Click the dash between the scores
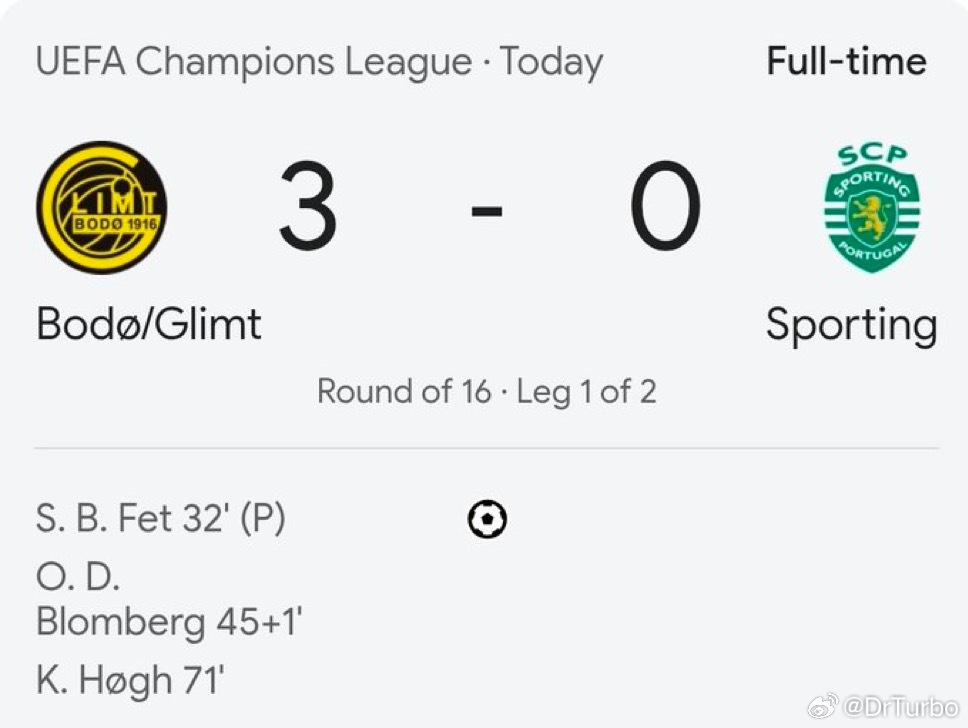This screenshot has width=968, height=728. coord(487,211)
